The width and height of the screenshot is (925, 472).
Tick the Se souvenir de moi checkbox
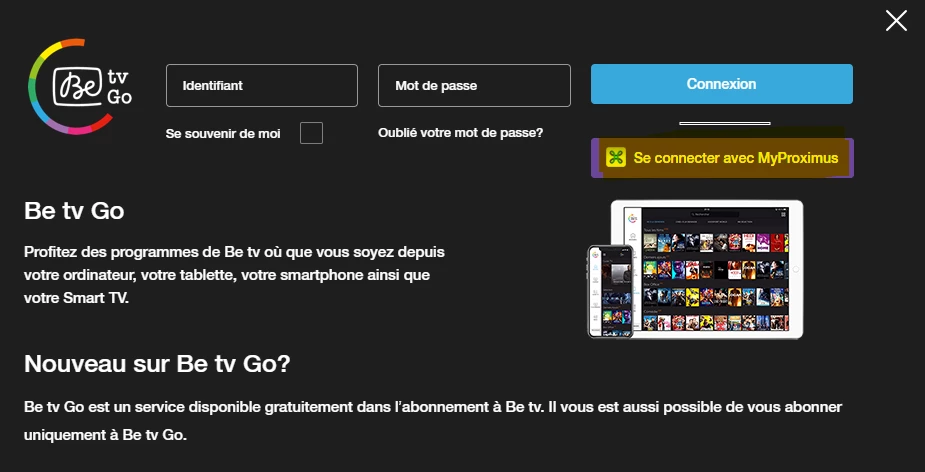click(311, 133)
